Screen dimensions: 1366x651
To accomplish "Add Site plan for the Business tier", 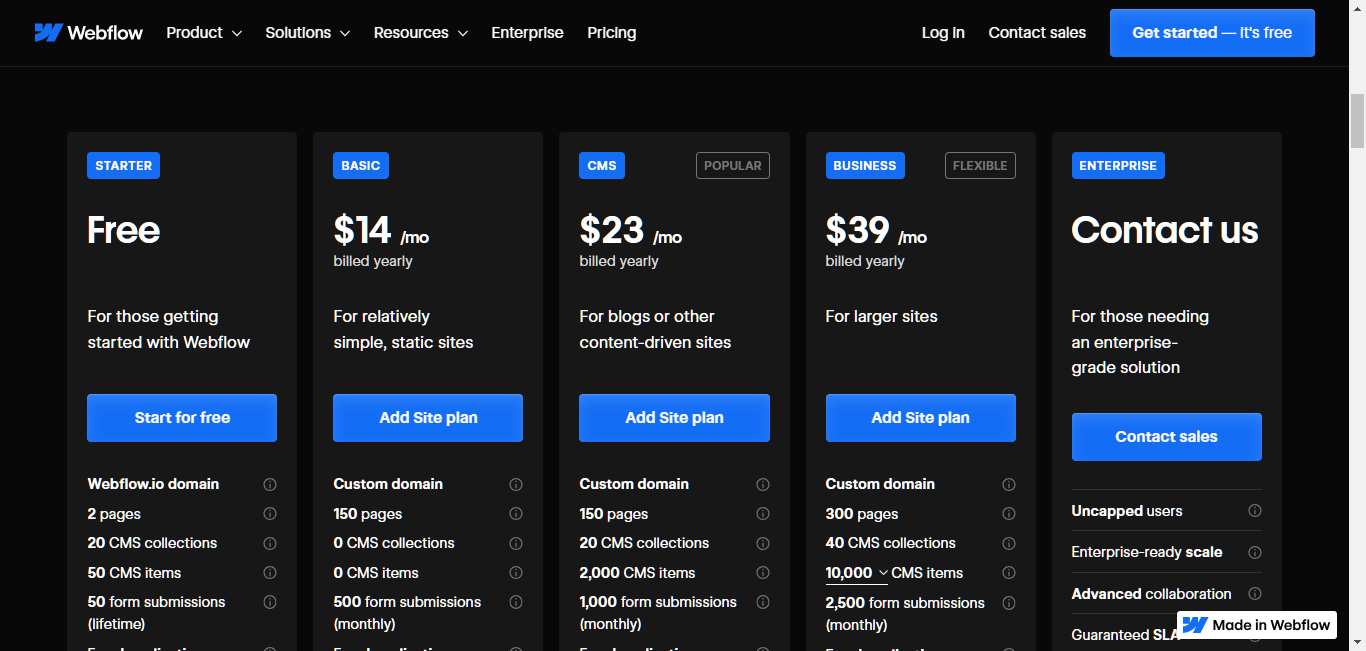I will tap(920, 418).
